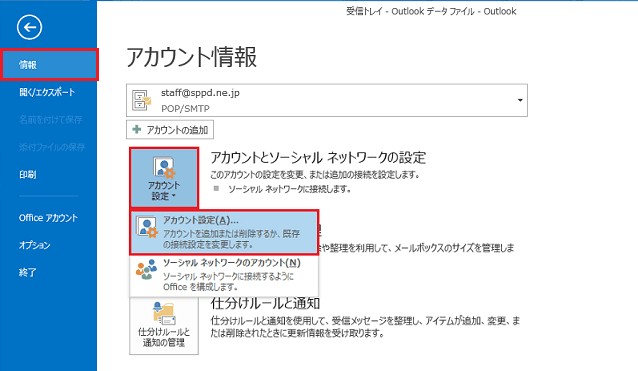Open Office アカウント page
The height and width of the screenshot is (371, 638).
[48, 218]
